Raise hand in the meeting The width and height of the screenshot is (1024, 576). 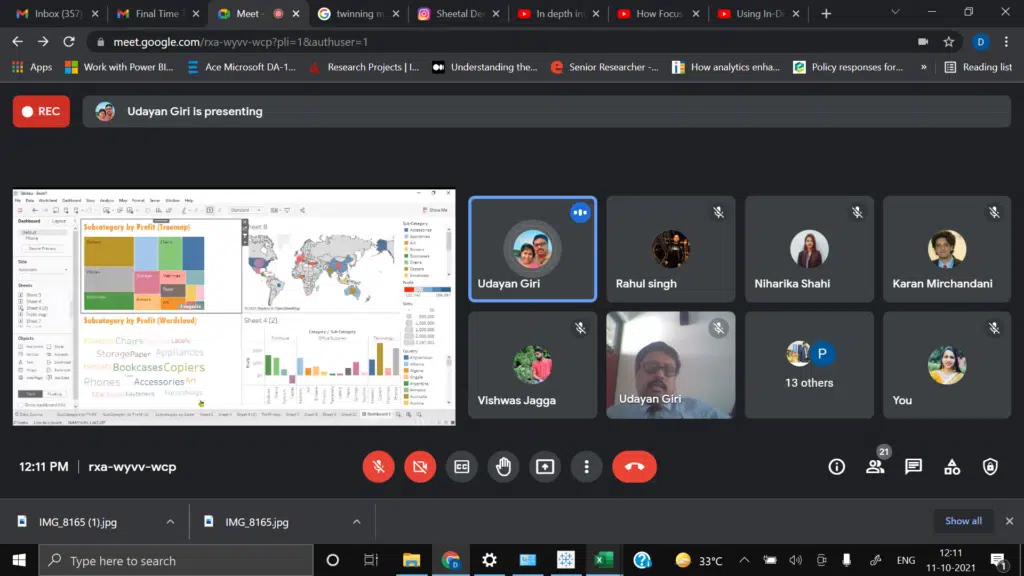pyautogui.click(x=503, y=466)
